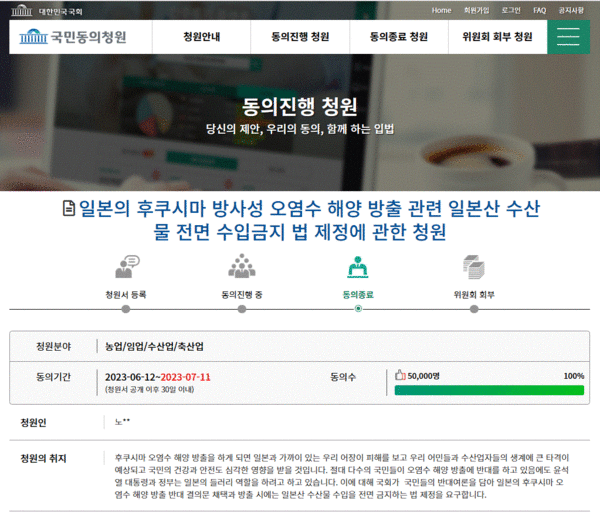The image size is (600, 519).
Task: Click the 100% progress value
Action: (574, 376)
